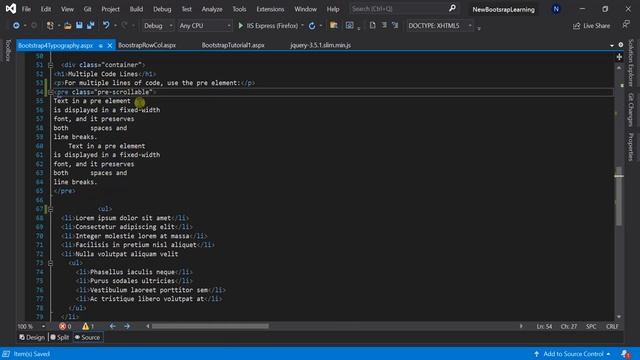Open the DOCTYPE: XHTML5 dropdown
This screenshot has height=360, width=640.
tap(440, 26)
